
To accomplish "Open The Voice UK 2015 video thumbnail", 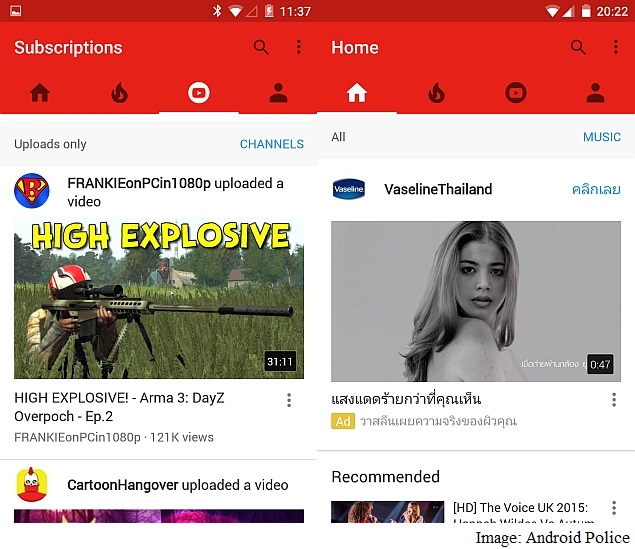I will click(x=388, y=512).
